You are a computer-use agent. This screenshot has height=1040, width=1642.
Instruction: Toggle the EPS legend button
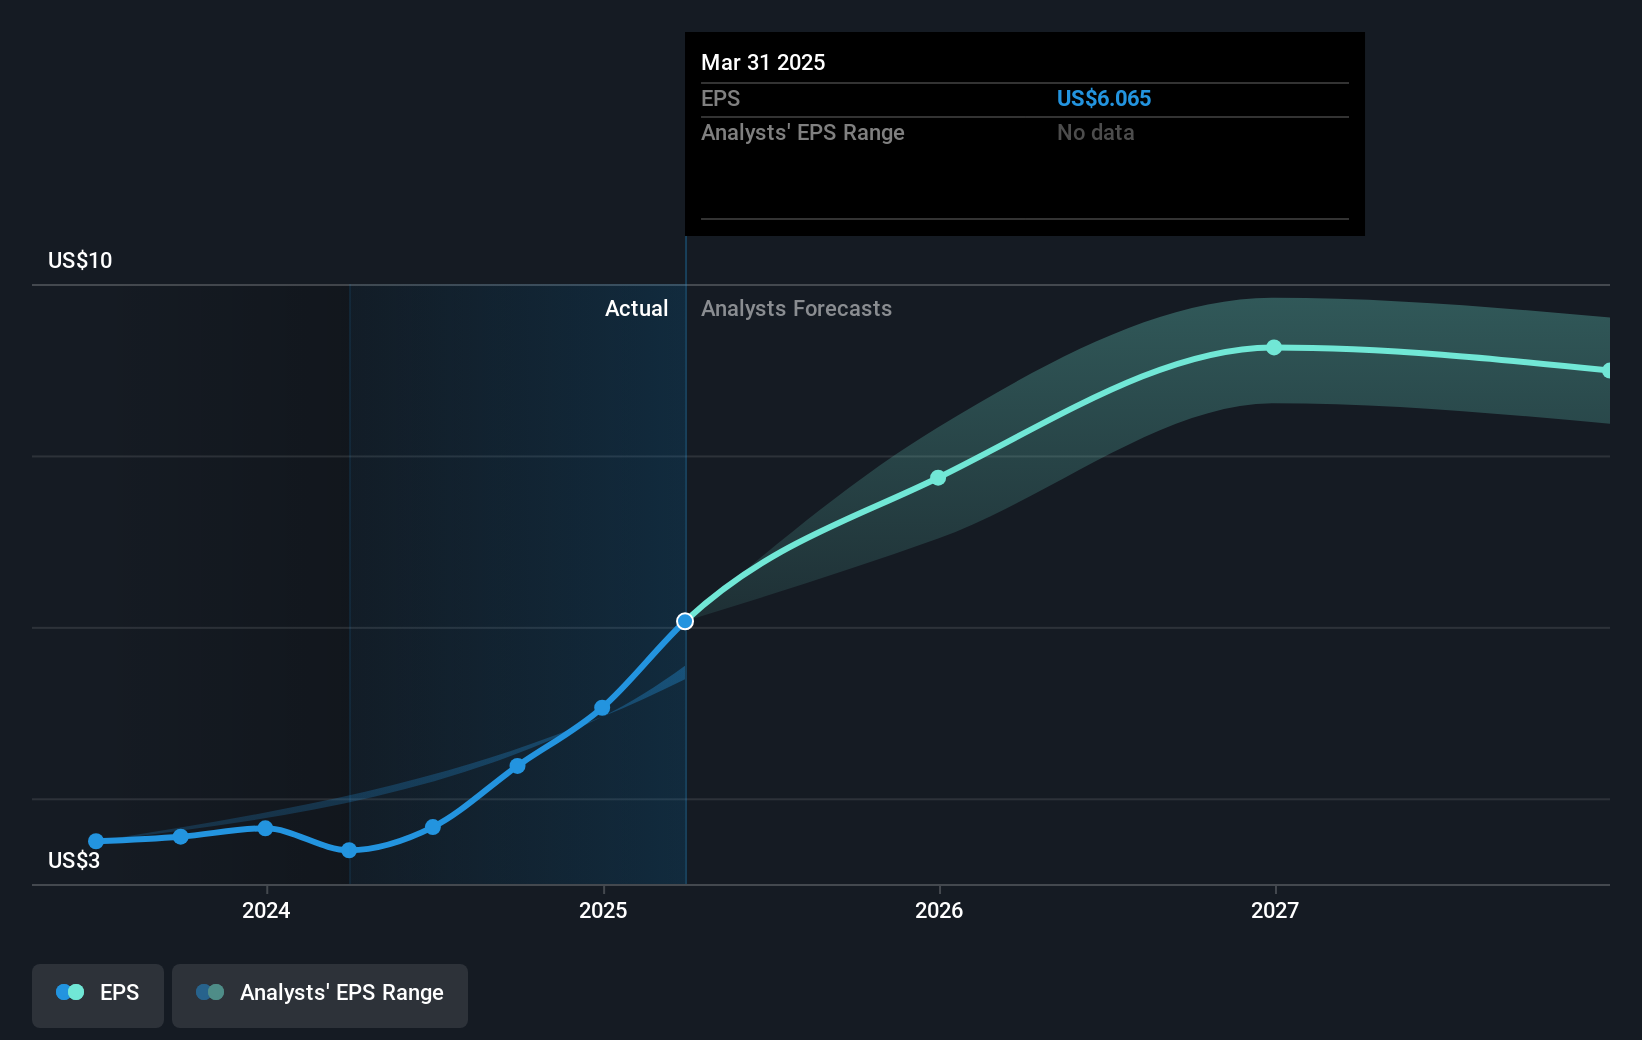point(98,995)
